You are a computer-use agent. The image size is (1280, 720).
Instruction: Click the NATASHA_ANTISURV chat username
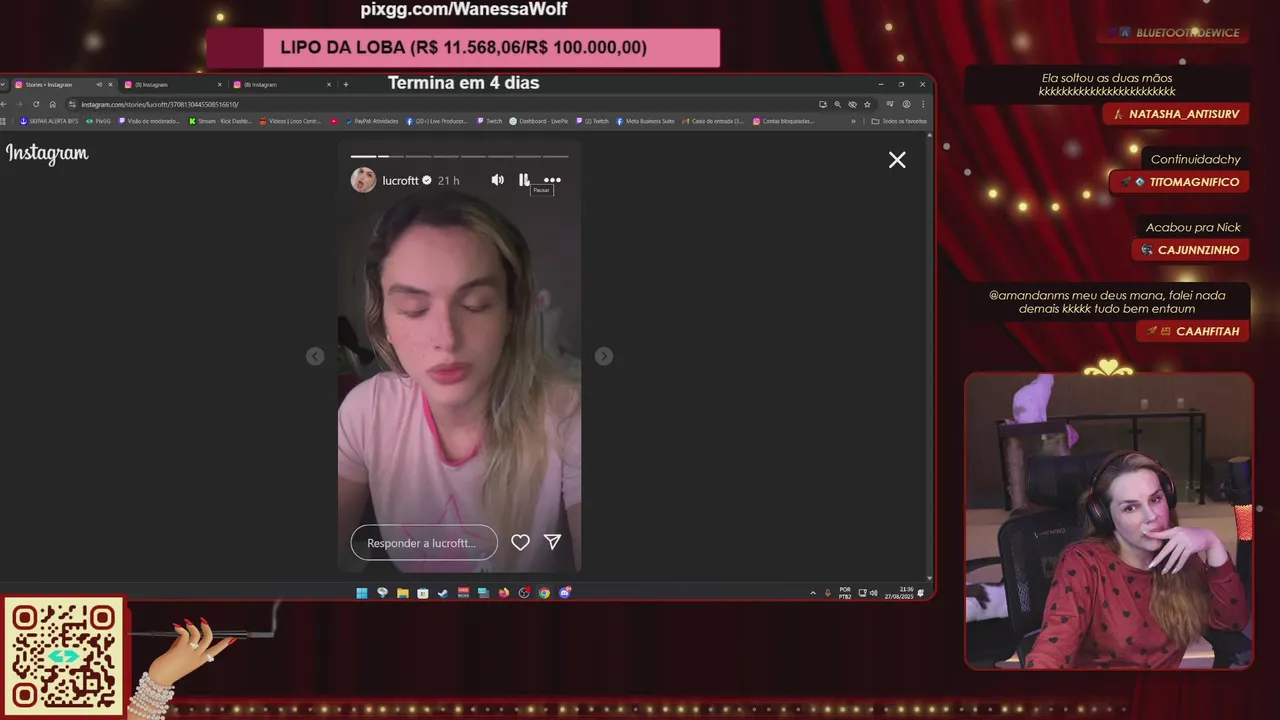point(1183,114)
